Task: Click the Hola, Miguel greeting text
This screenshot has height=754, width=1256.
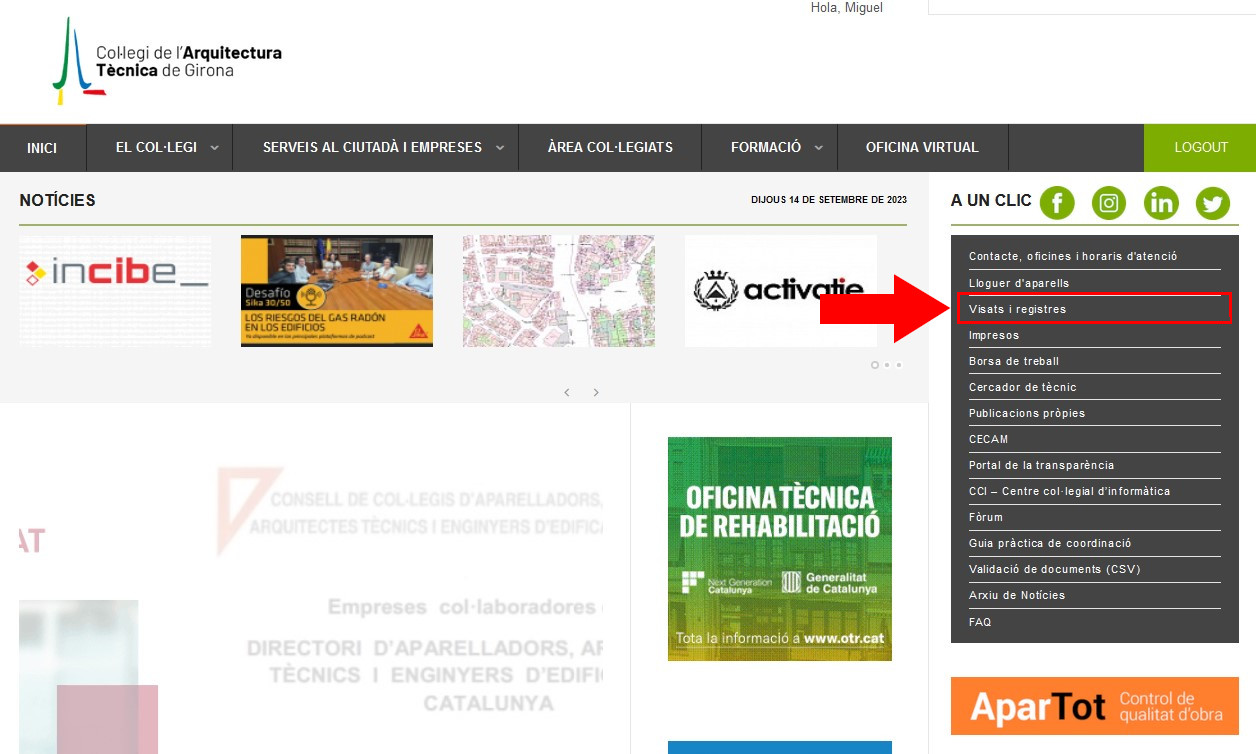Action: point(847,8)
